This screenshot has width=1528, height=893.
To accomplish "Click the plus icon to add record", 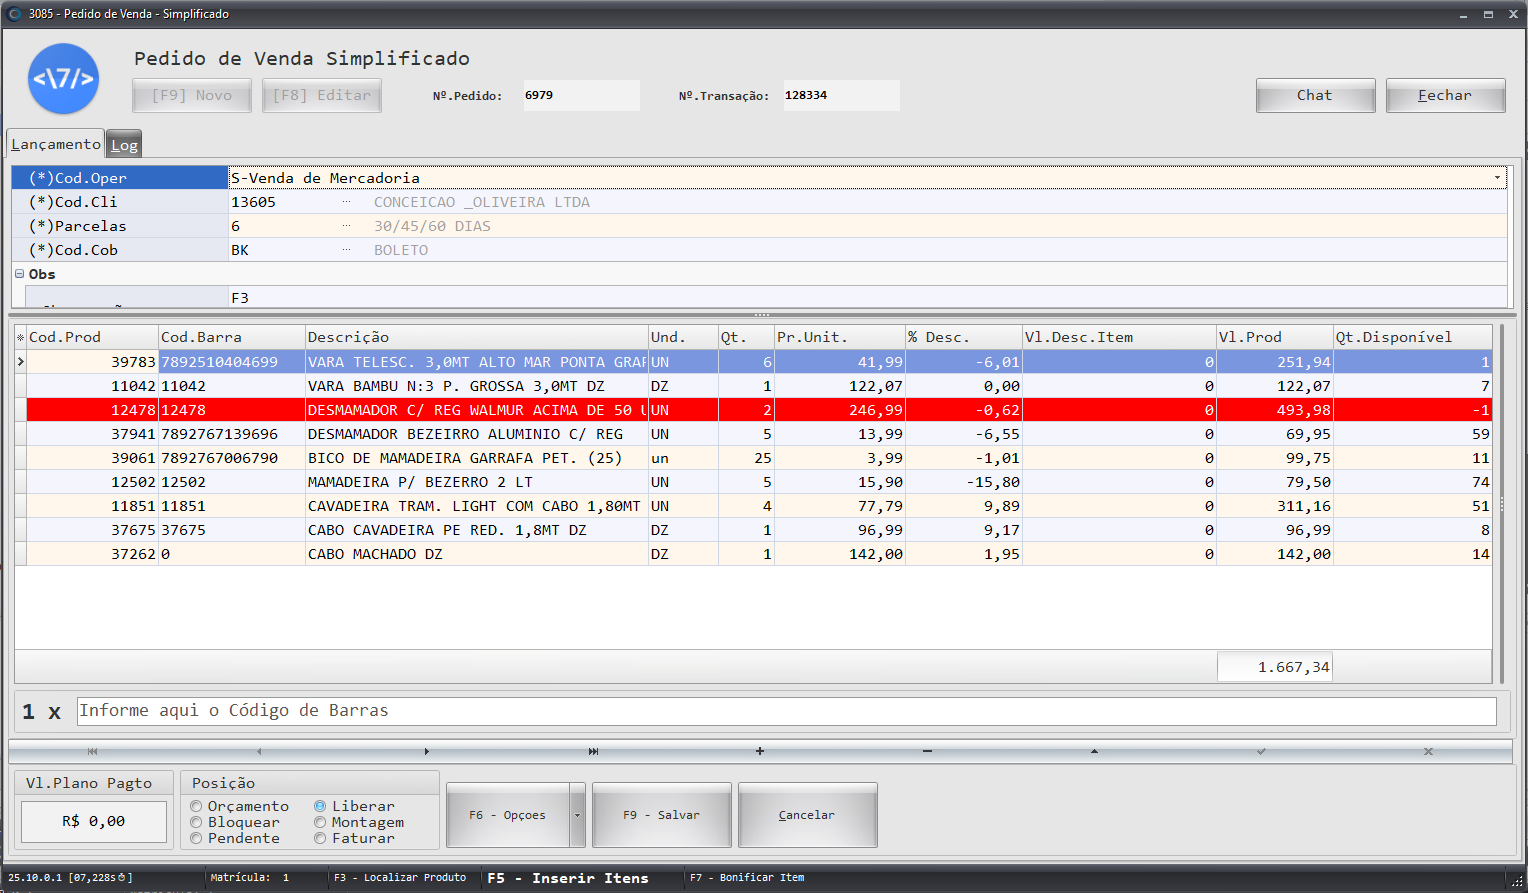I will pyautogui.click(x=760, y=751).
